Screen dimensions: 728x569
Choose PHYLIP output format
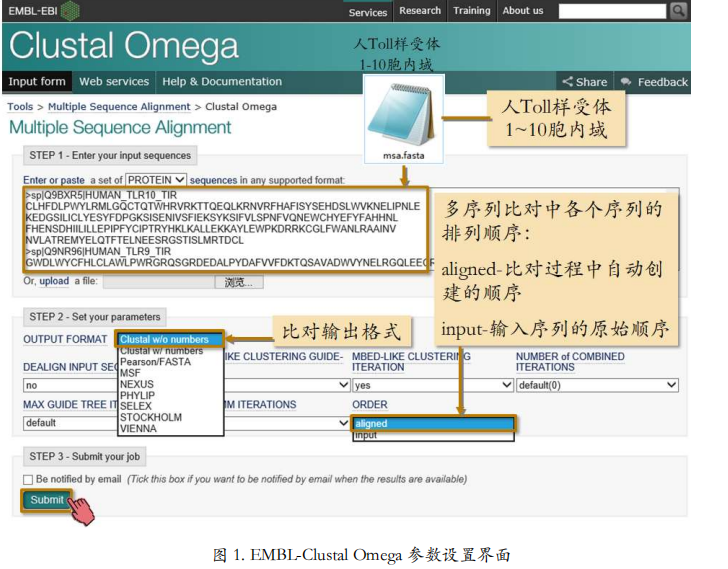(x=137, y=395)
